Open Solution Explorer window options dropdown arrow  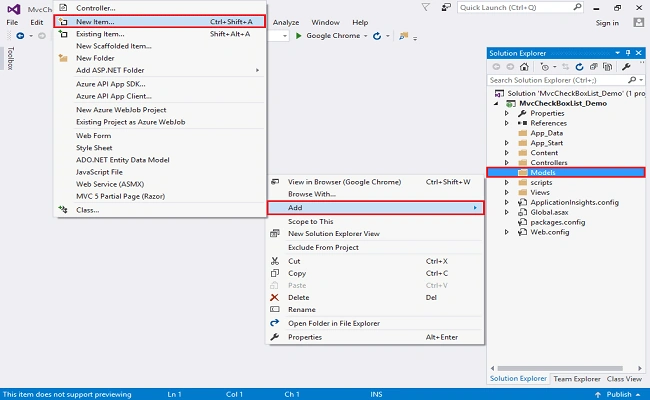click(618, 53)
